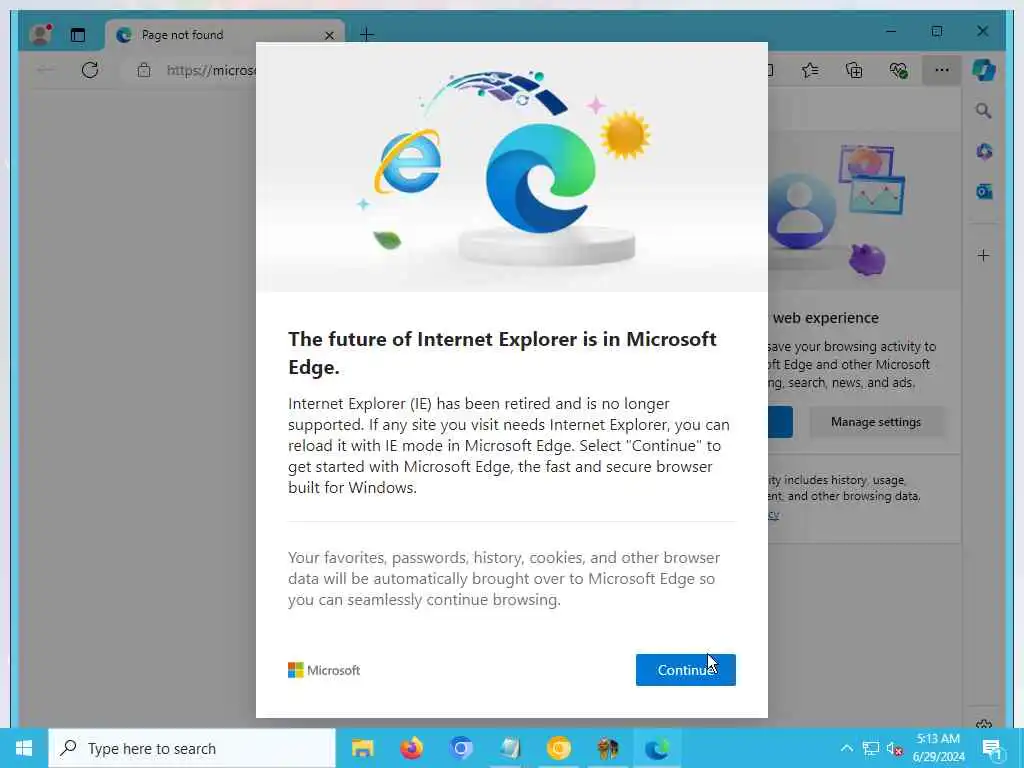Open Browser essentials heart icon
The image size is (1024, 768).
(x=899, y=70)
